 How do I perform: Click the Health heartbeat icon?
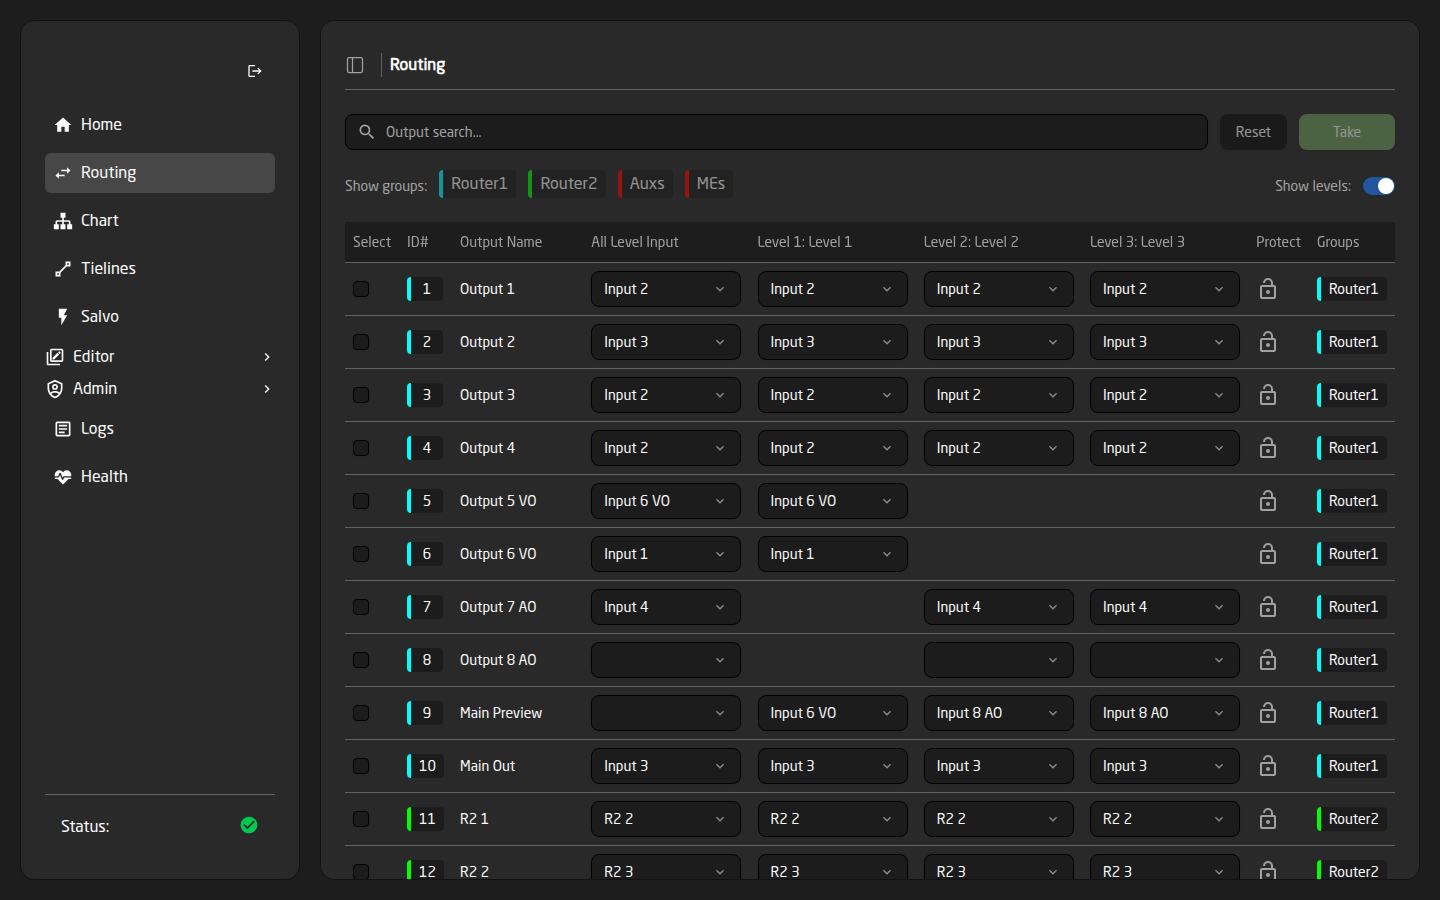pyautogui.click(x=63, y=477)
